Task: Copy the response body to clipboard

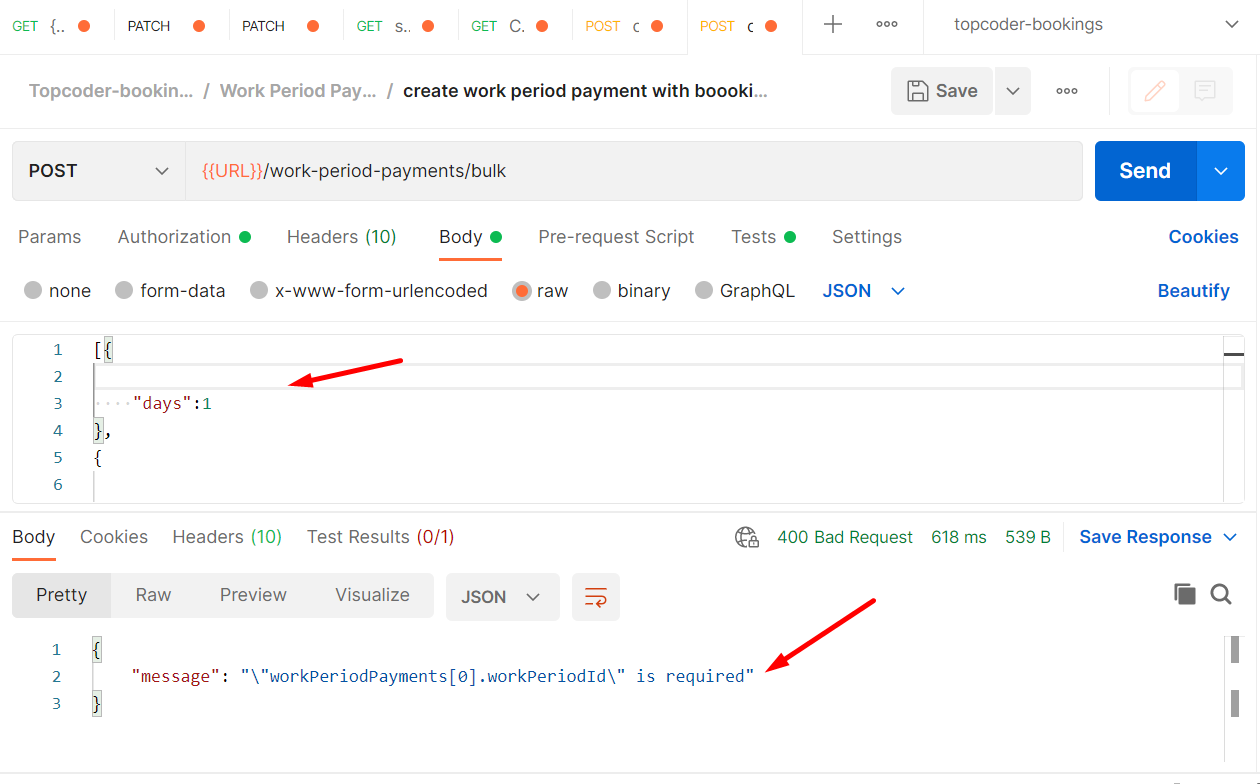Action: tap(1185, 593)
